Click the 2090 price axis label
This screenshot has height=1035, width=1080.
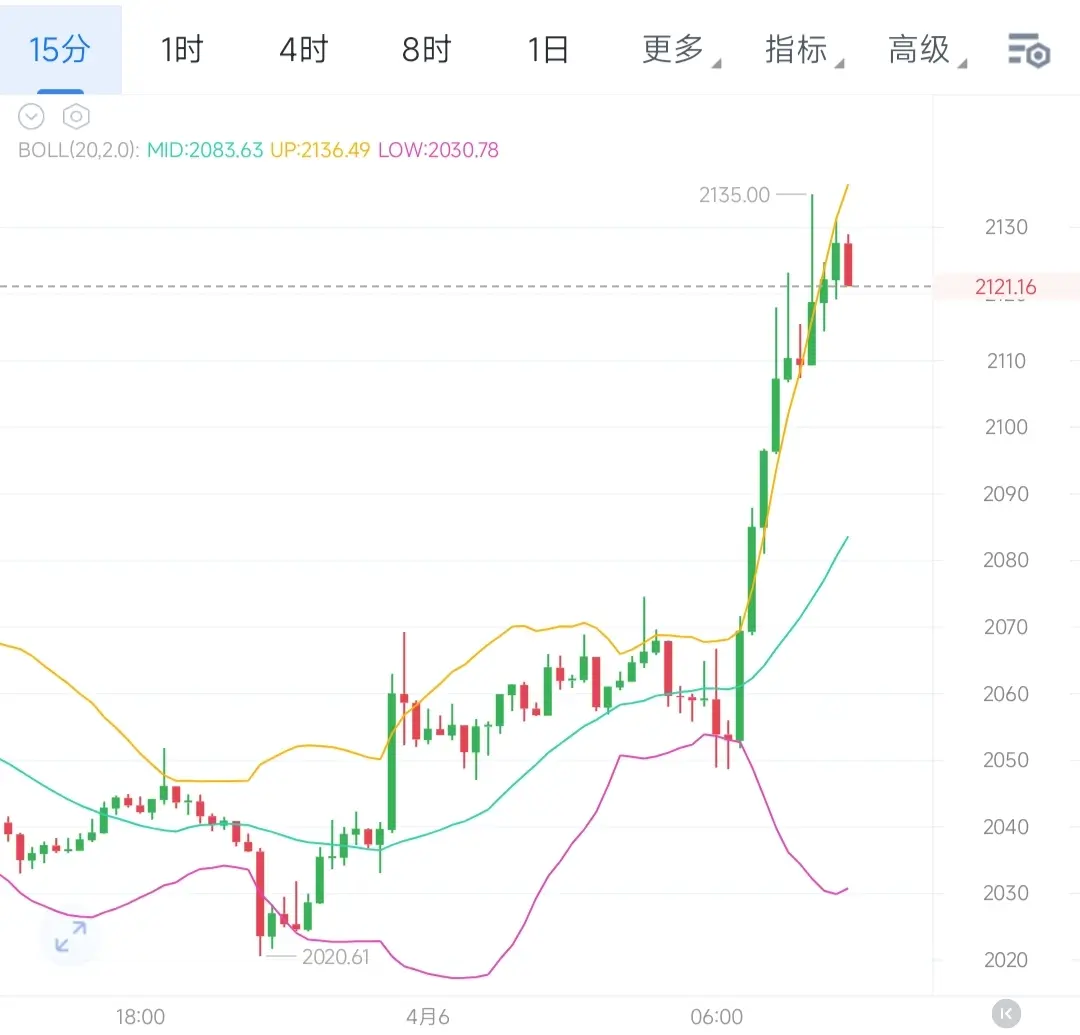click(x=1006, y=494)
